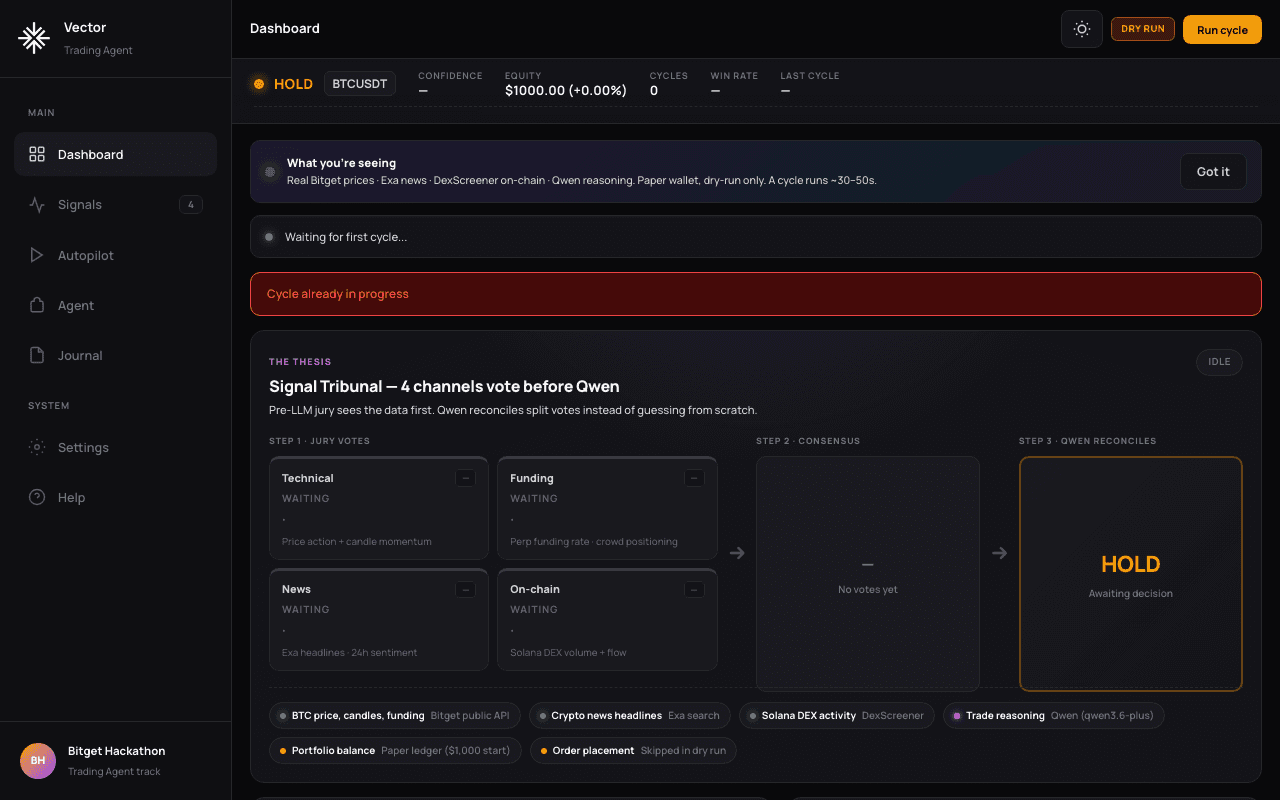This screenshot has height=800, width=1280.
Task: Click the CONFIDENCE metric label
Action: (x=450, y=76)
